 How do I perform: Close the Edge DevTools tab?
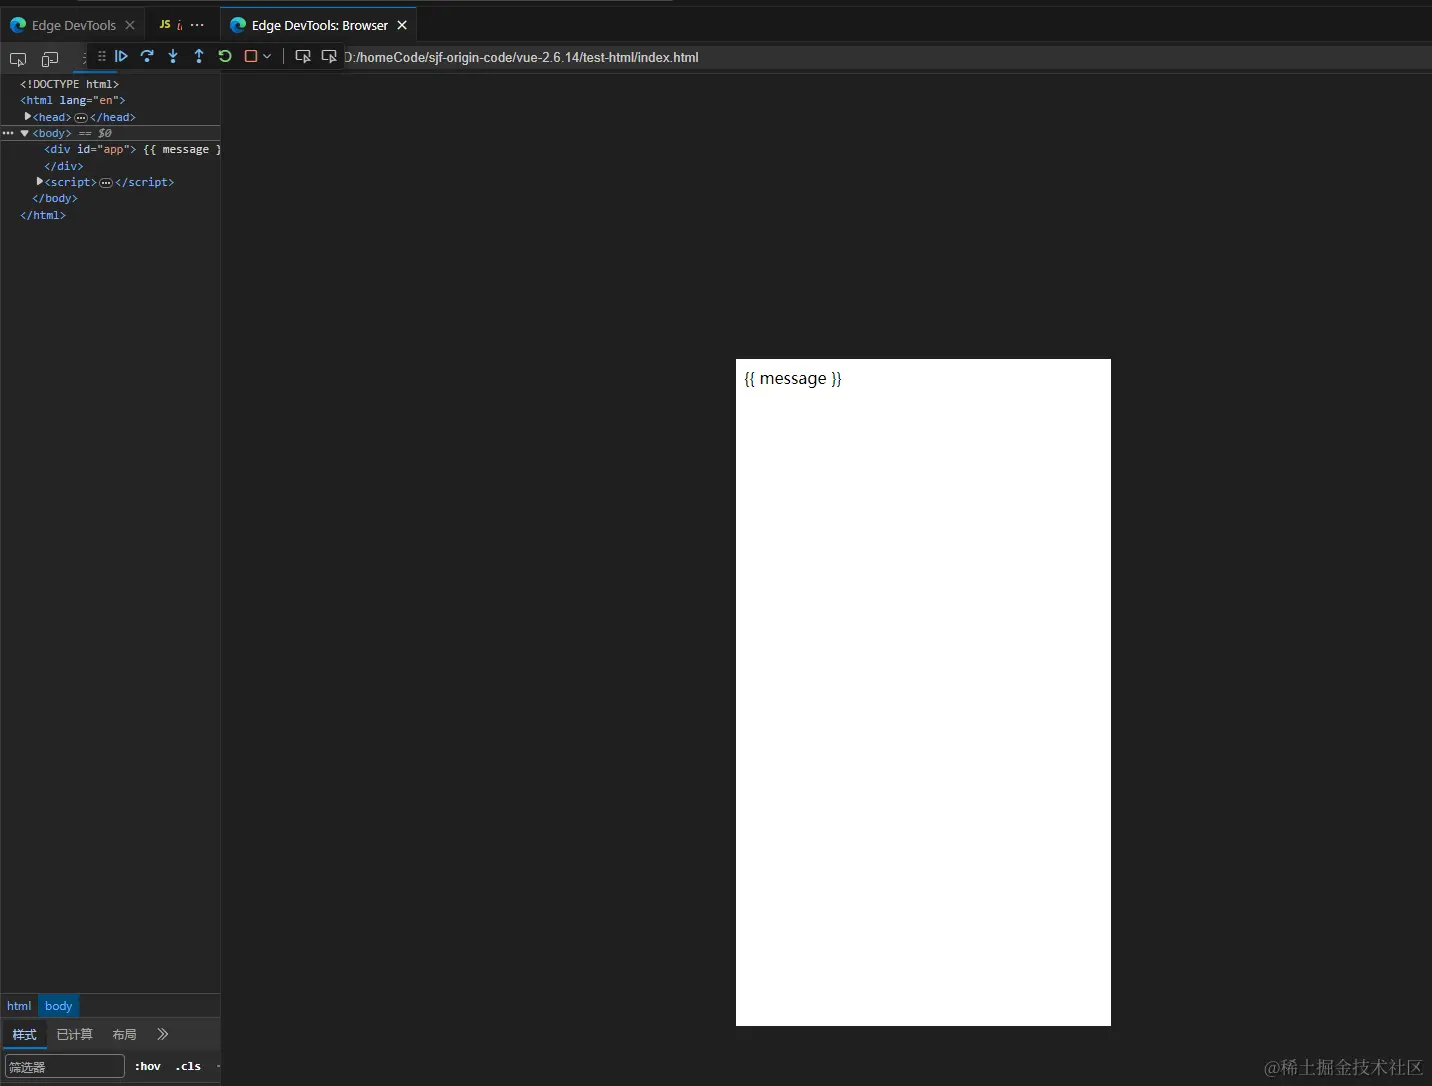[130, 25]
